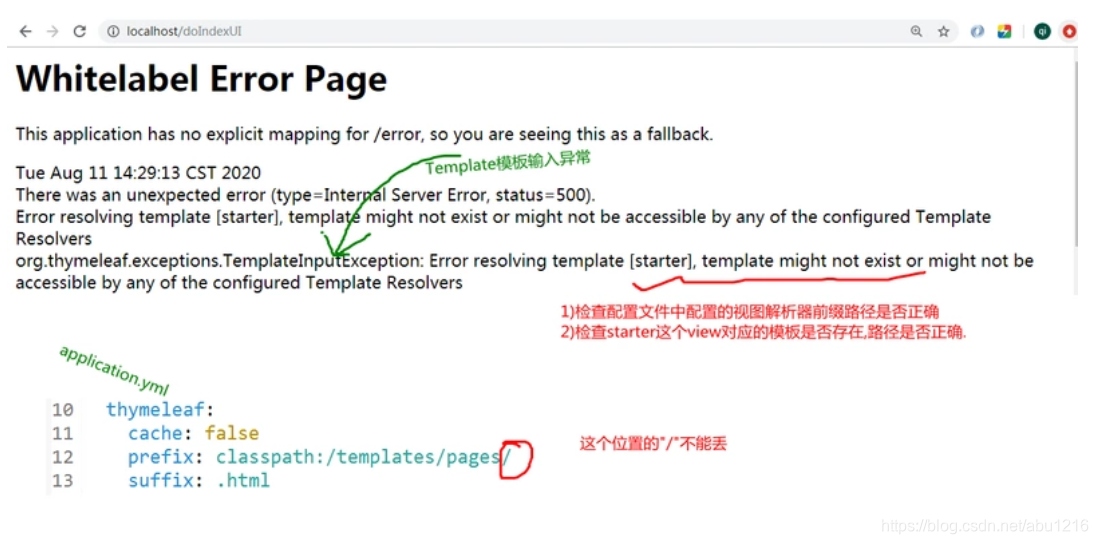Viewport: 1098px width, 544px height.
Task: Click 'org.thymeleaf.exceptions.TemplateInputException' text
Action: pyautogui.click(x=216, y=261)
